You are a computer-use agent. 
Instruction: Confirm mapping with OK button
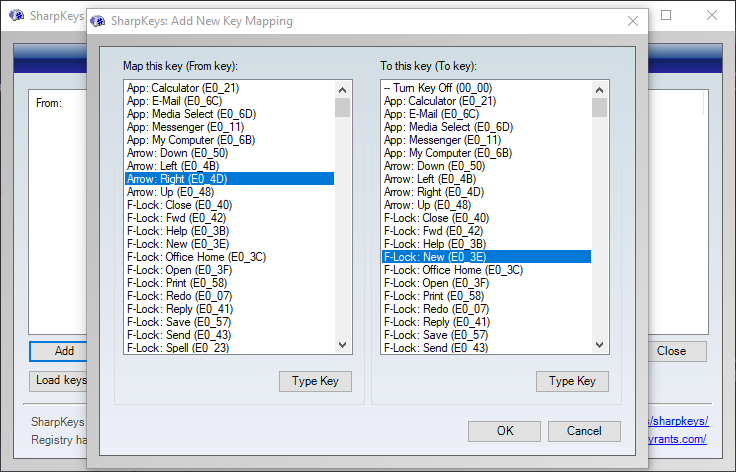pos(505,431)
